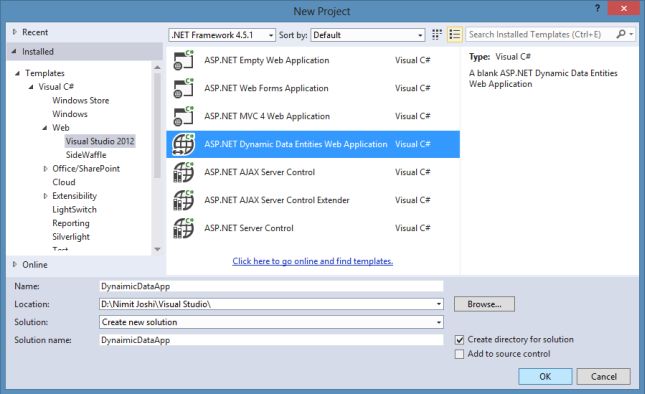Open the dialog help question mark

(x=597, y=8)
